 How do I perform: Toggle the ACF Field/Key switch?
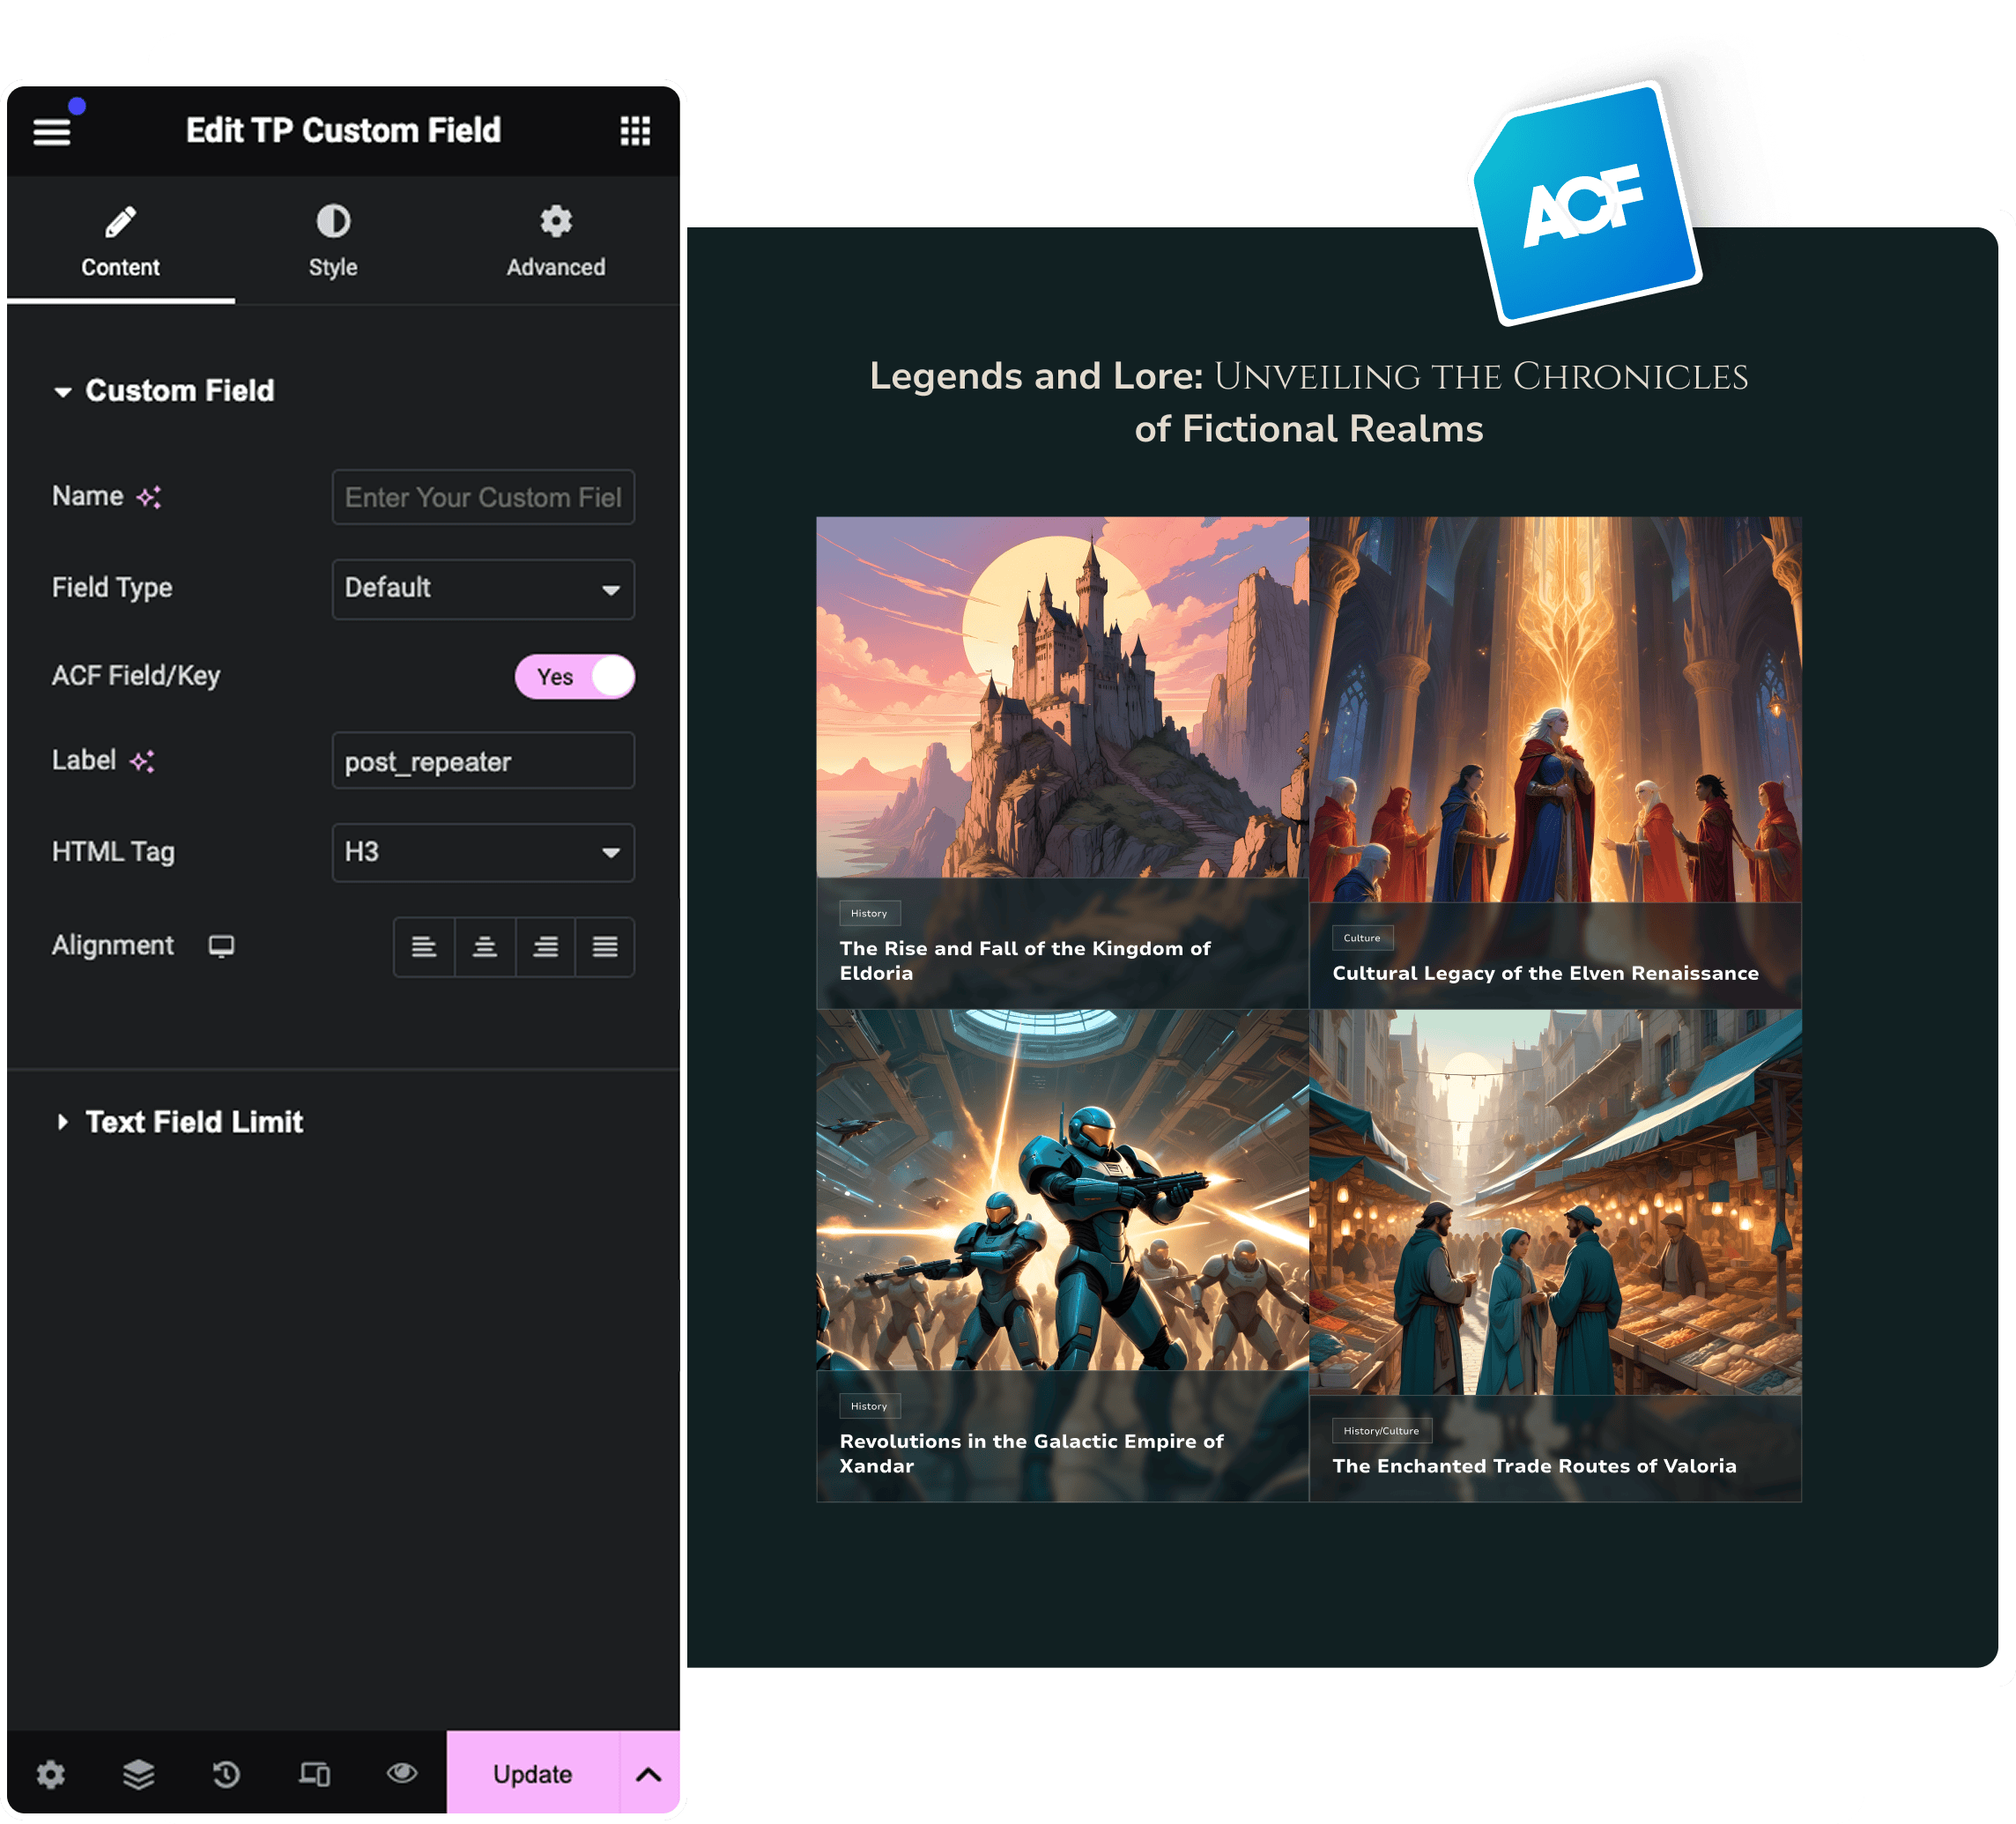(574, 677)
